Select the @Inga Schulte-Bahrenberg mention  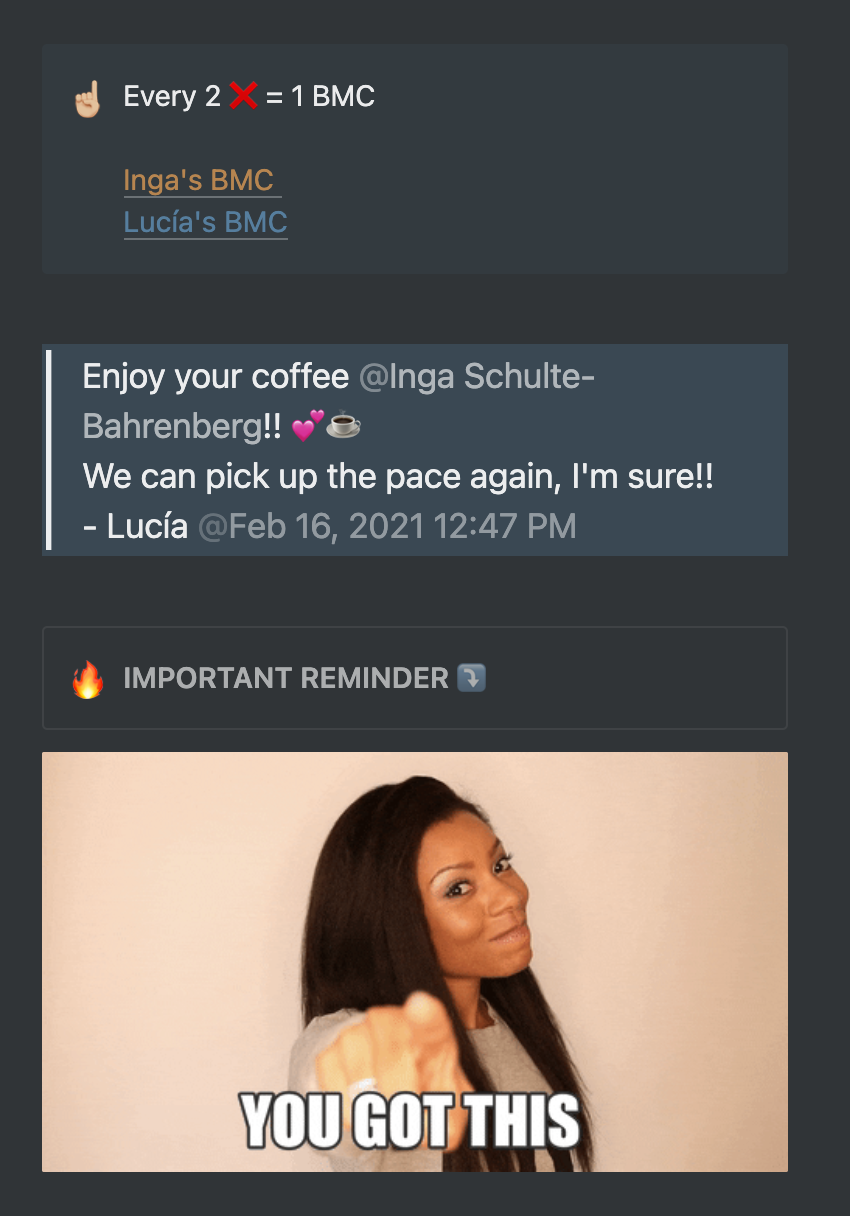click(339, 402)
